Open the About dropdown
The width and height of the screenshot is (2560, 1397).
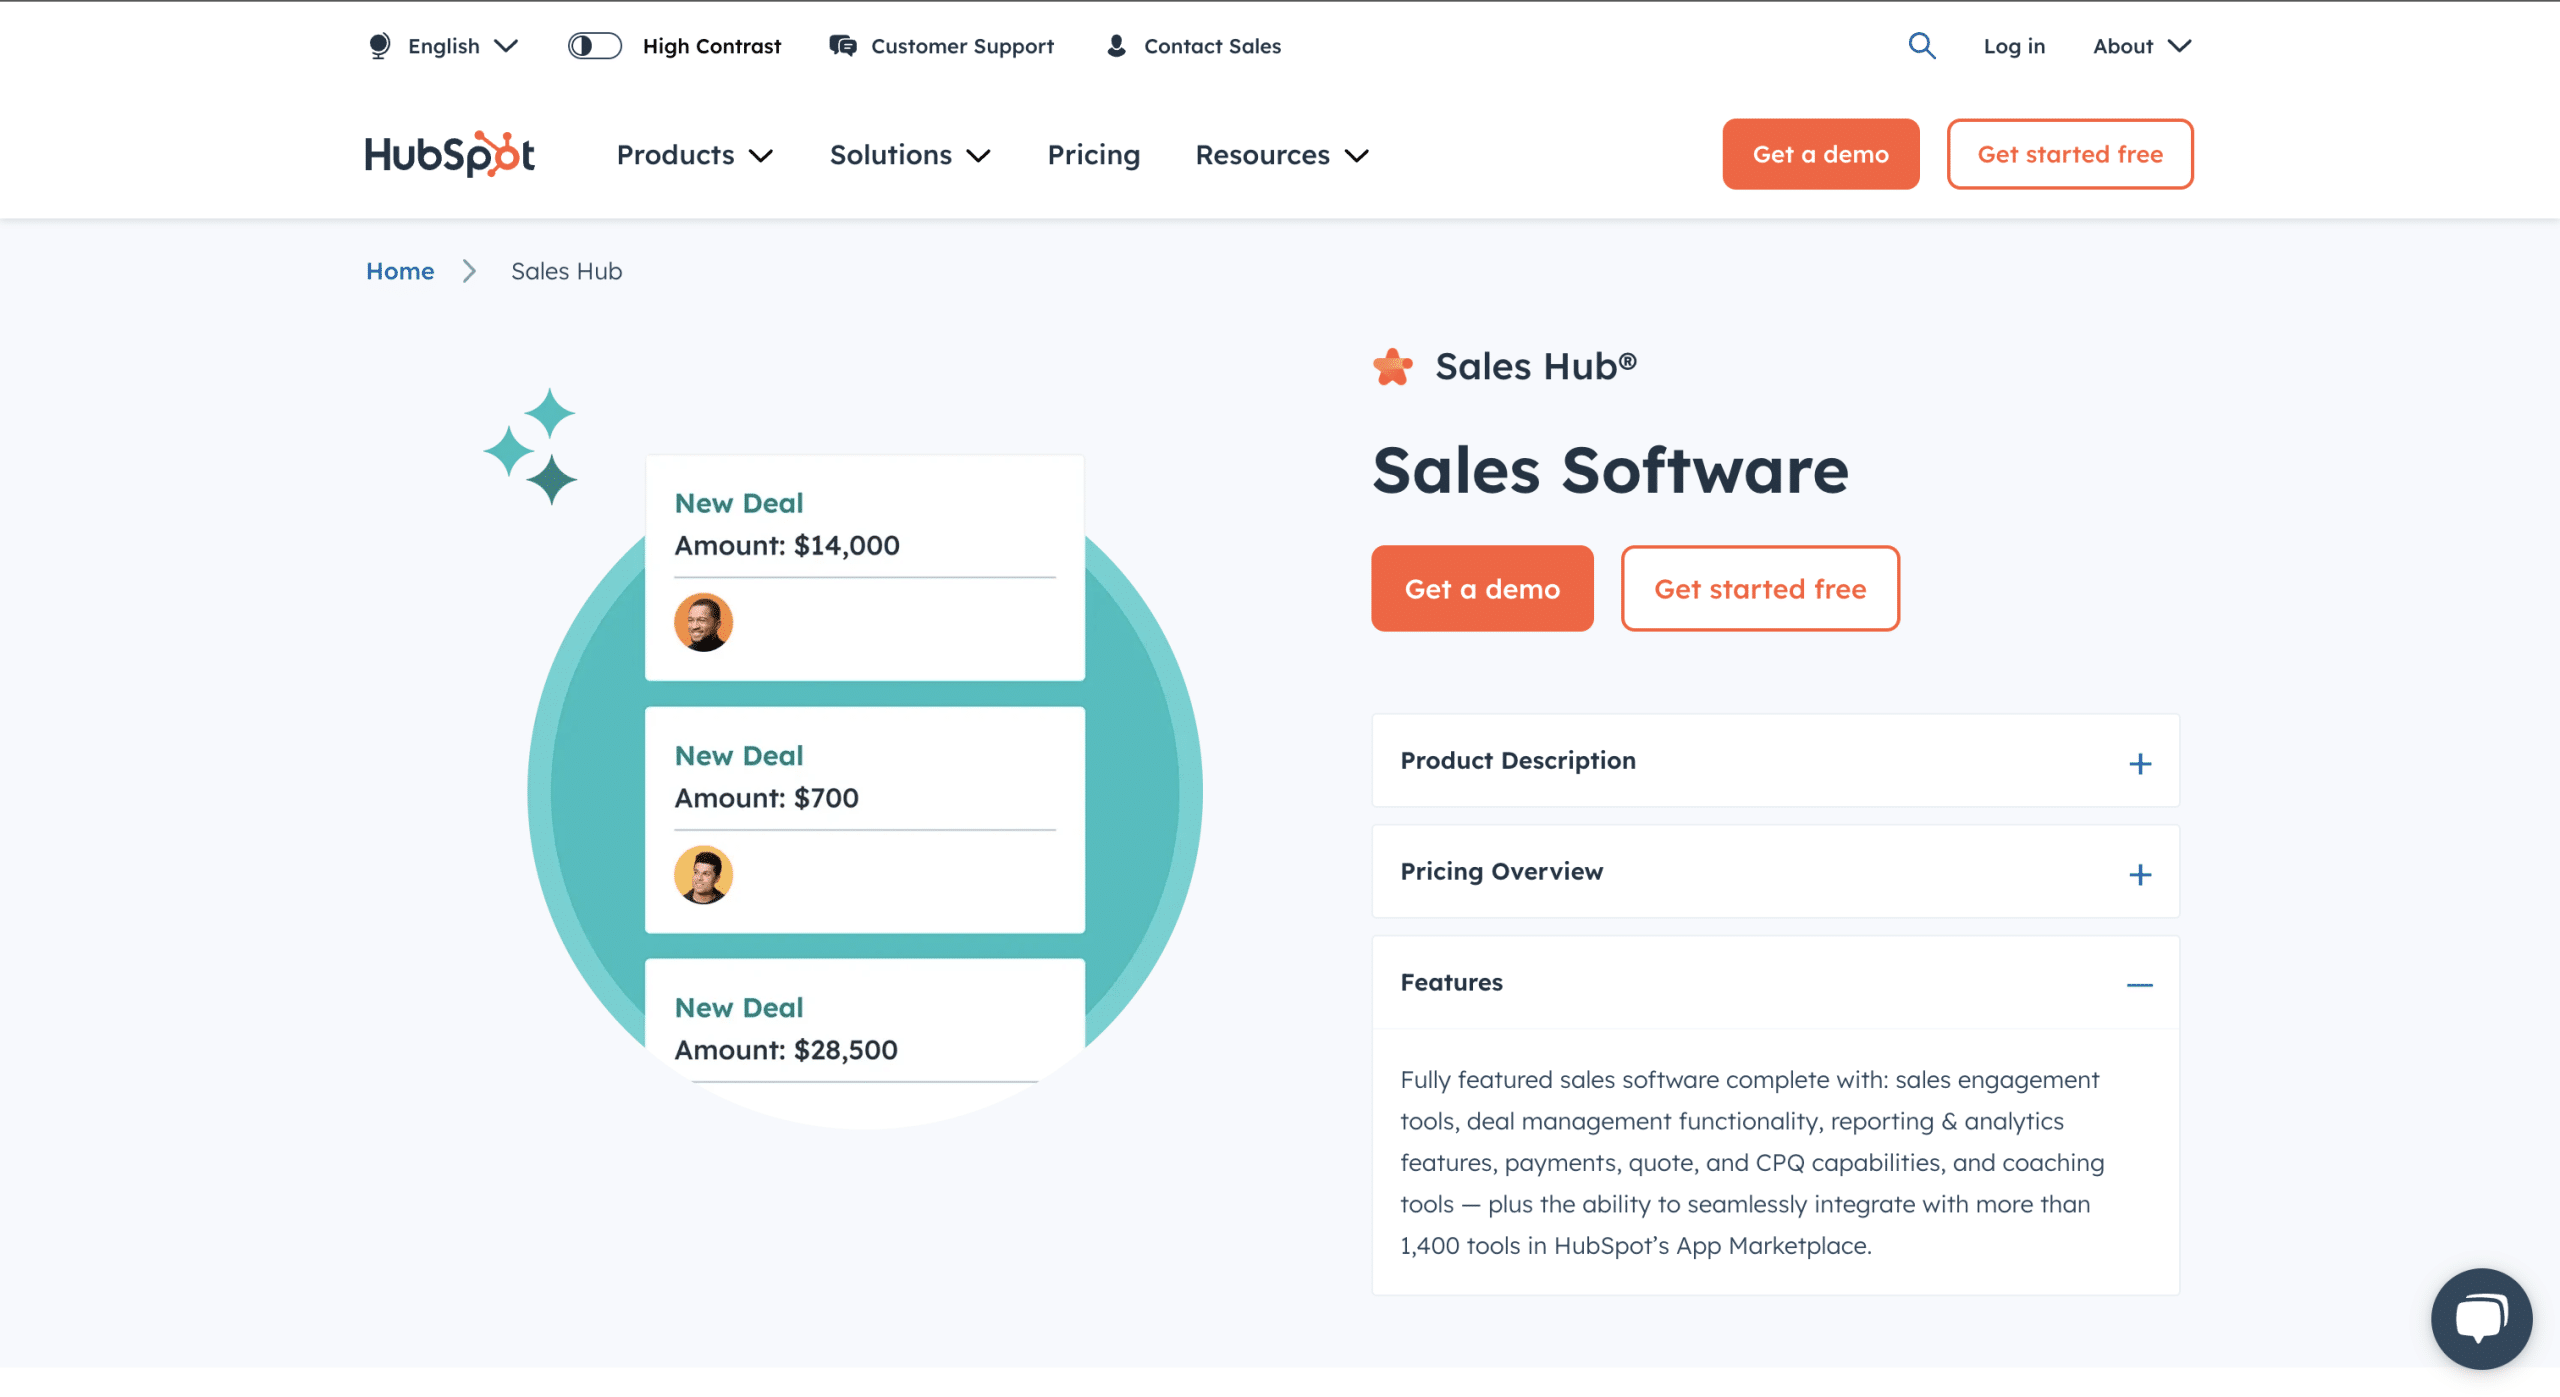pos(2141,46)
